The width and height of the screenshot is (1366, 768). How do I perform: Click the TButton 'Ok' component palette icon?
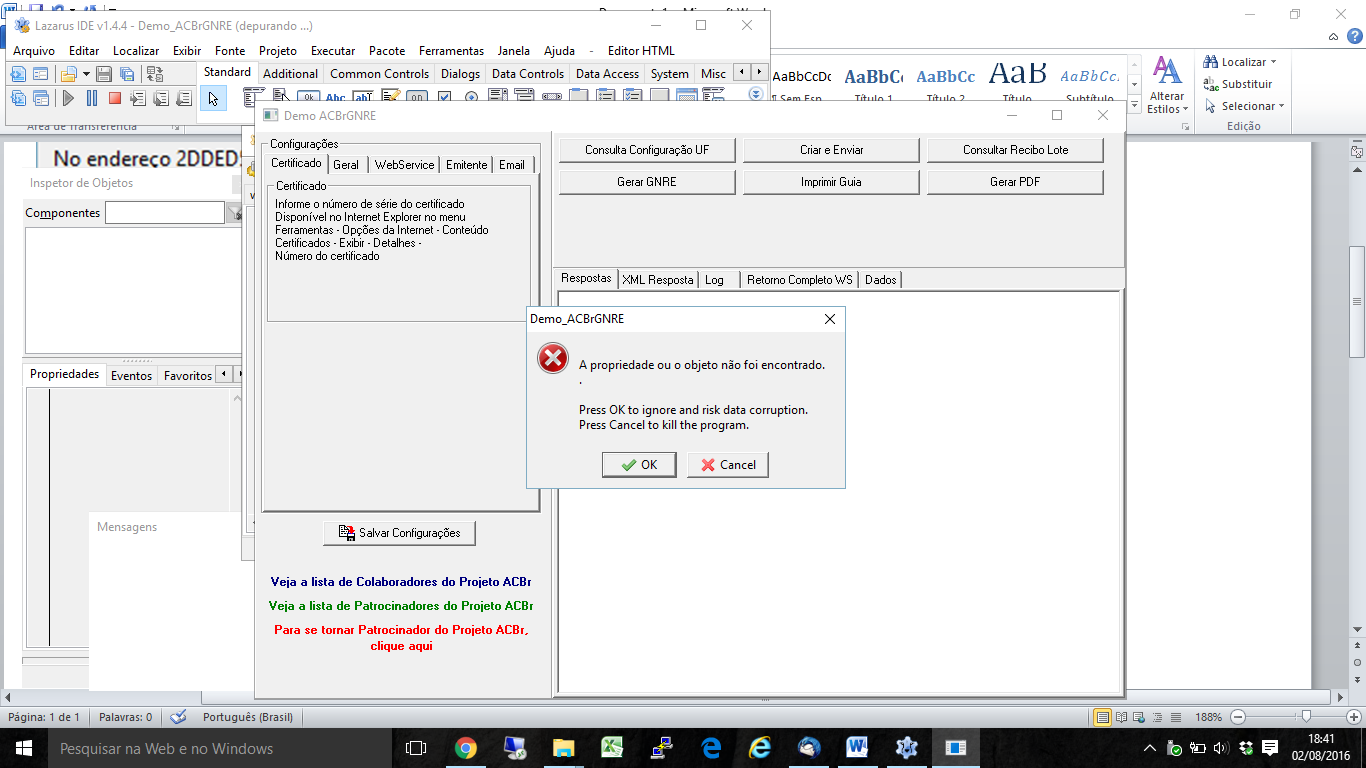pos(309,97)
